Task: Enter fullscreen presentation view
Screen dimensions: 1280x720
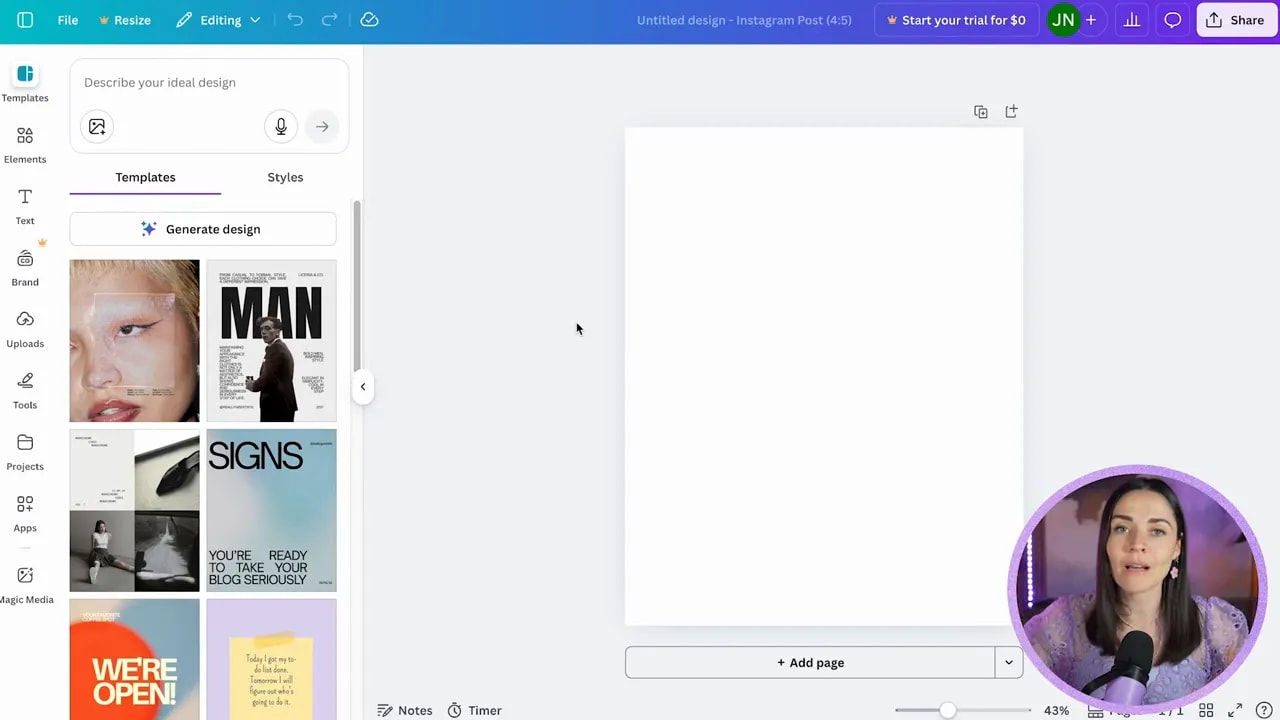Action: coord(1235,710)
